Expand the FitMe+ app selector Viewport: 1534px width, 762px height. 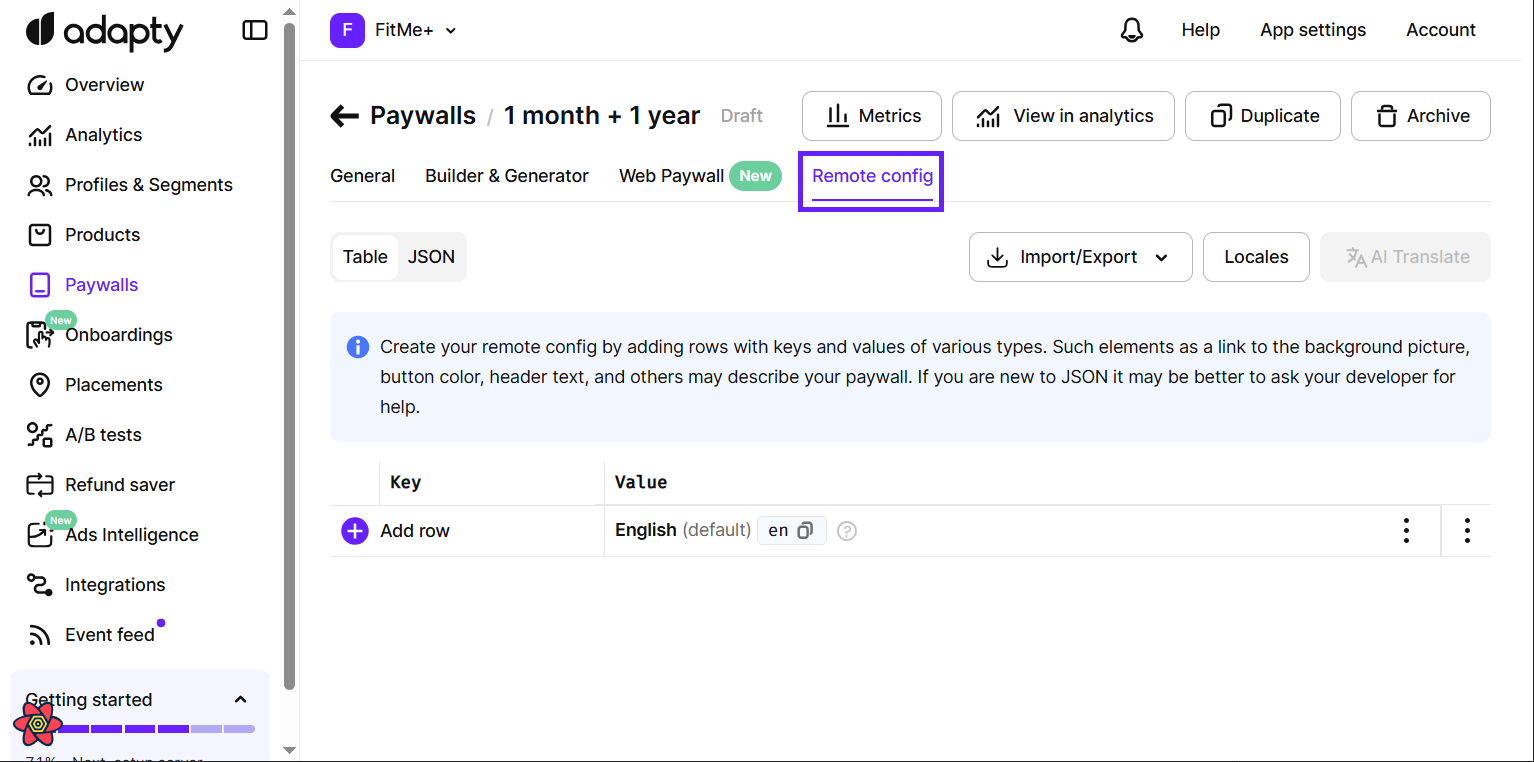point(394,30)
